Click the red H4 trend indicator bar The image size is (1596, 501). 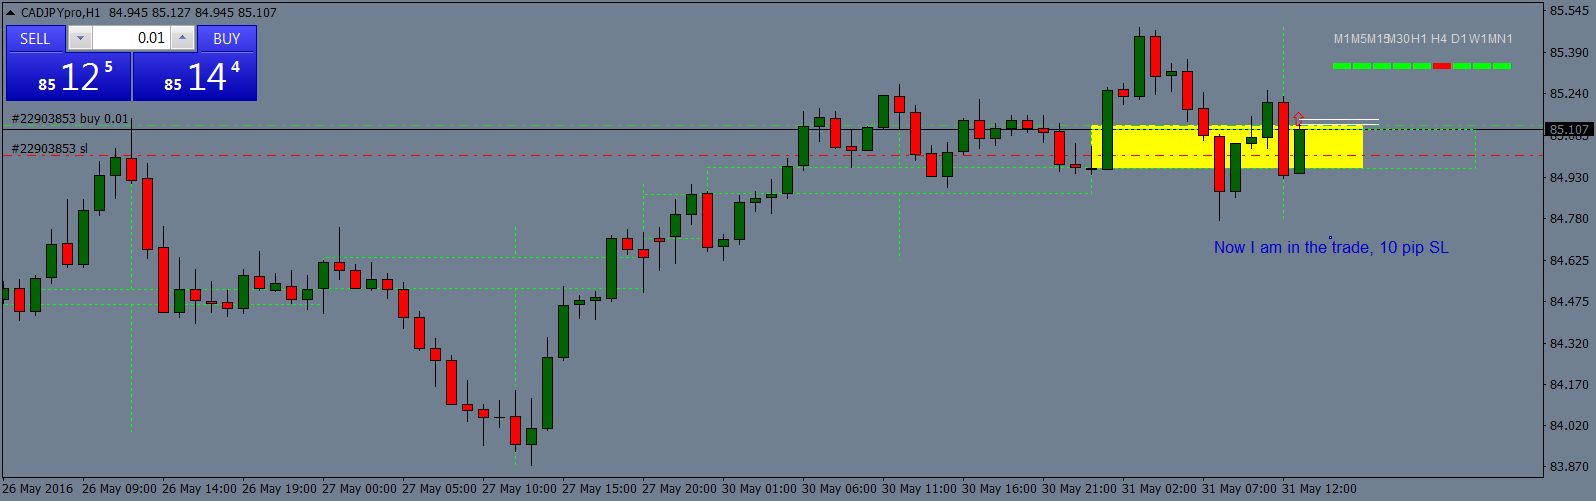tap(1441, 66)
